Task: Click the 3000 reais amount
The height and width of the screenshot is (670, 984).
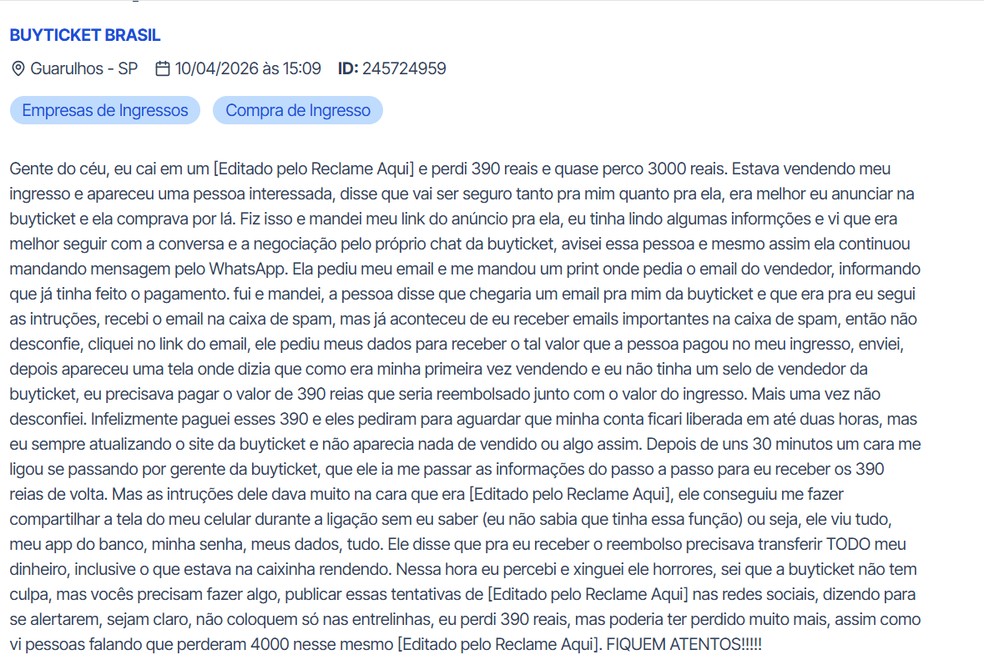Action: pyautogui.click(x=687, y=169)
